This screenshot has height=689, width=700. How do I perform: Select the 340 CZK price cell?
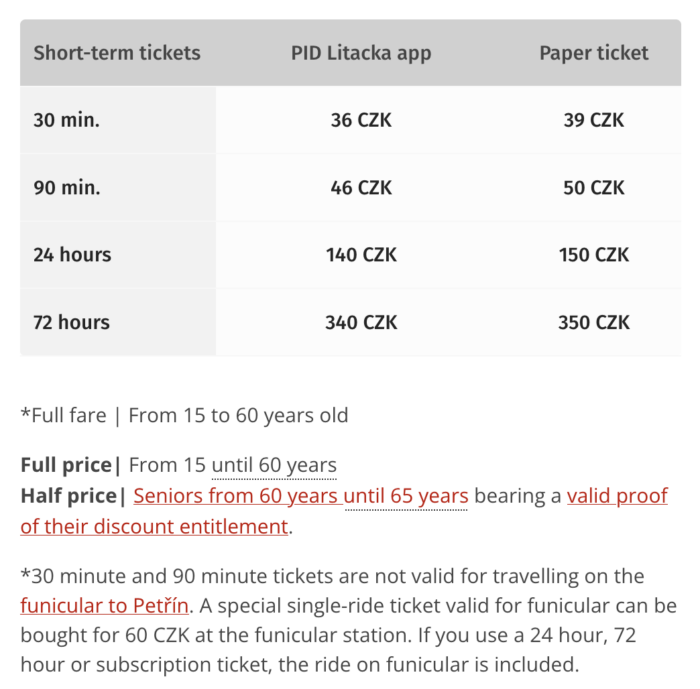[361, 322]
